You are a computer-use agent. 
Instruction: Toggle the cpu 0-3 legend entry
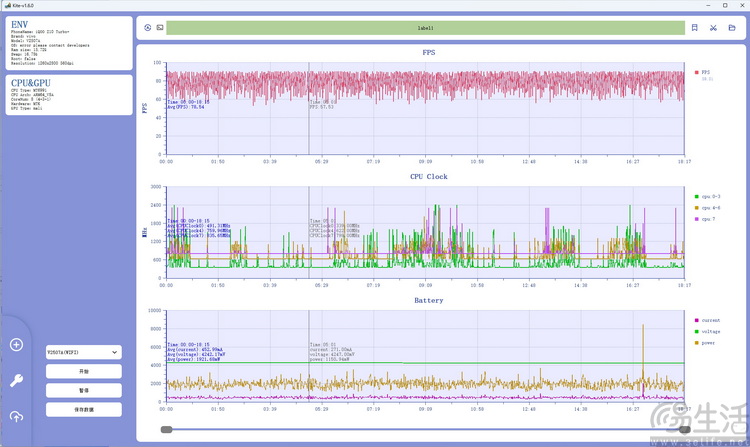click(707, 196)
